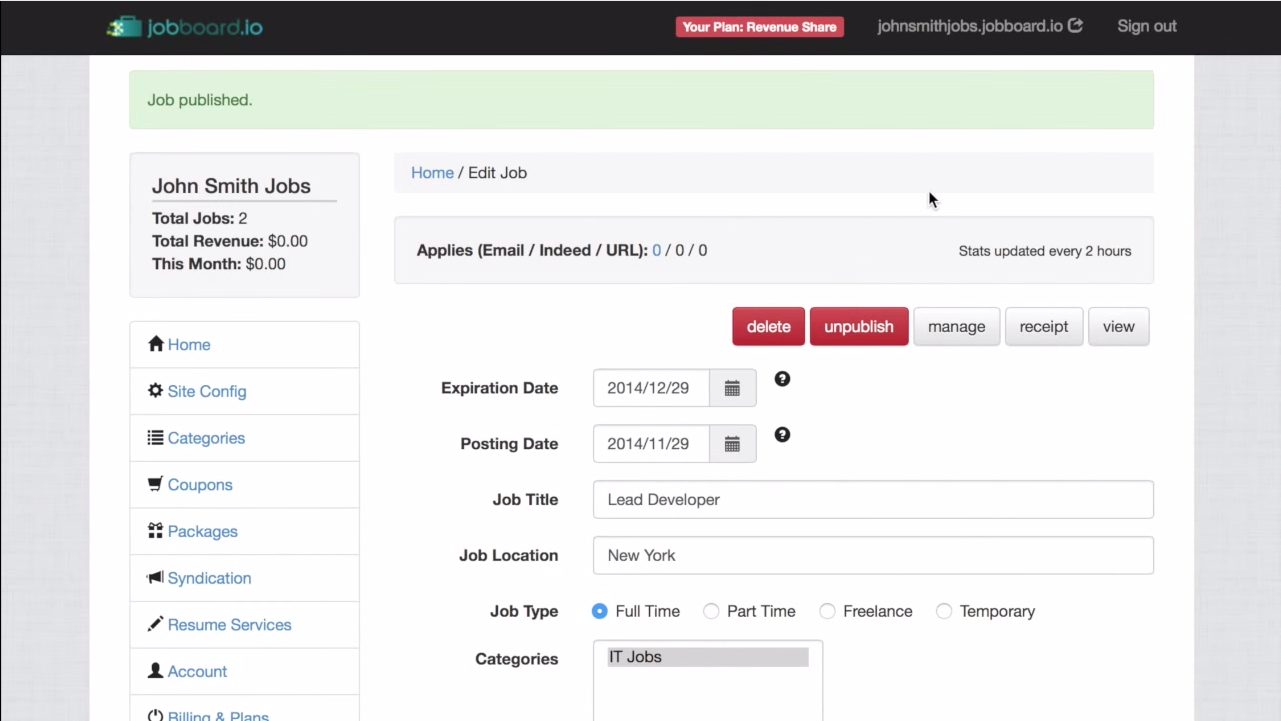The height and width of the screenshot is (721, 1281).
Task: Click into the Job Title field
Action: click(x=873, y=500)
